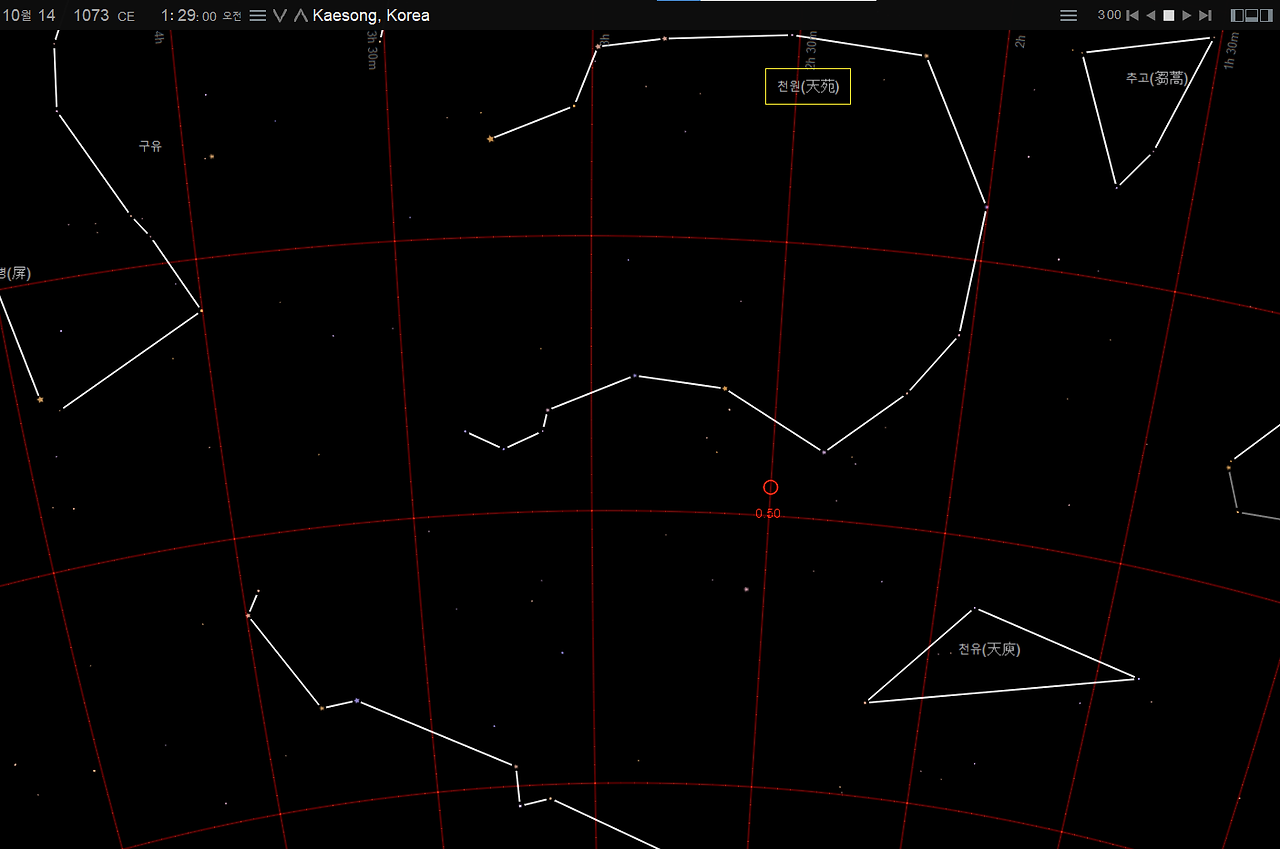Image resolution: width=1280 pixels, height=849 pixels.
Task: Jump forward one time step
Action: pyautogui.click(x=1205, y=15)
